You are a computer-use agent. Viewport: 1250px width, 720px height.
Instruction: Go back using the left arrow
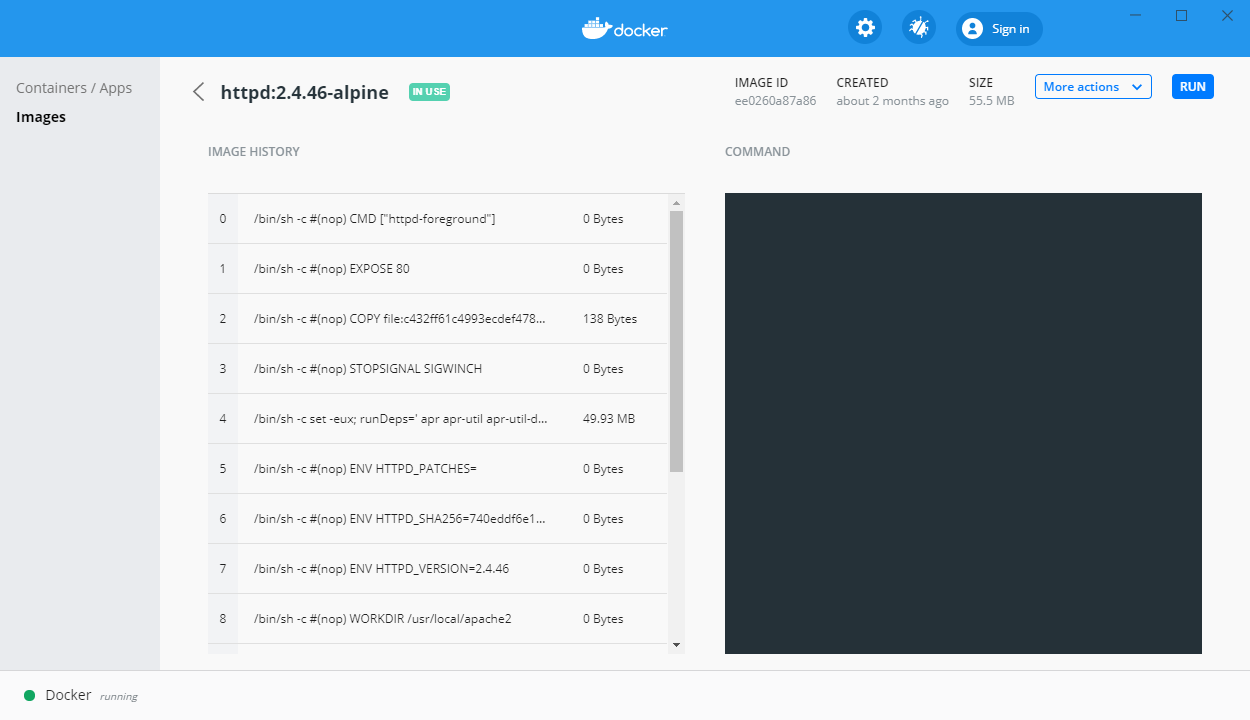tap(198, 92)
